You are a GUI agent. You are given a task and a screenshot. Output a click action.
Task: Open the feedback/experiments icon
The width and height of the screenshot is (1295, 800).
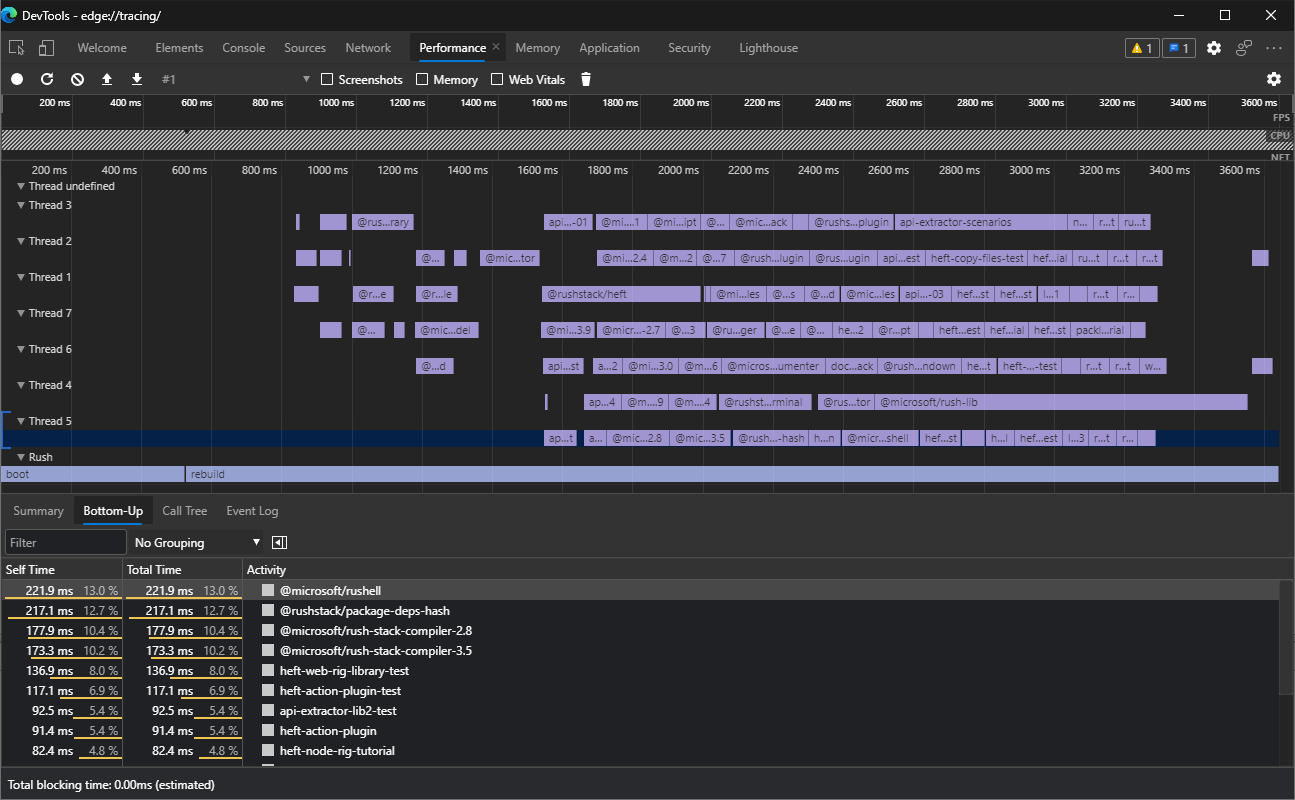coord(1244,48)
